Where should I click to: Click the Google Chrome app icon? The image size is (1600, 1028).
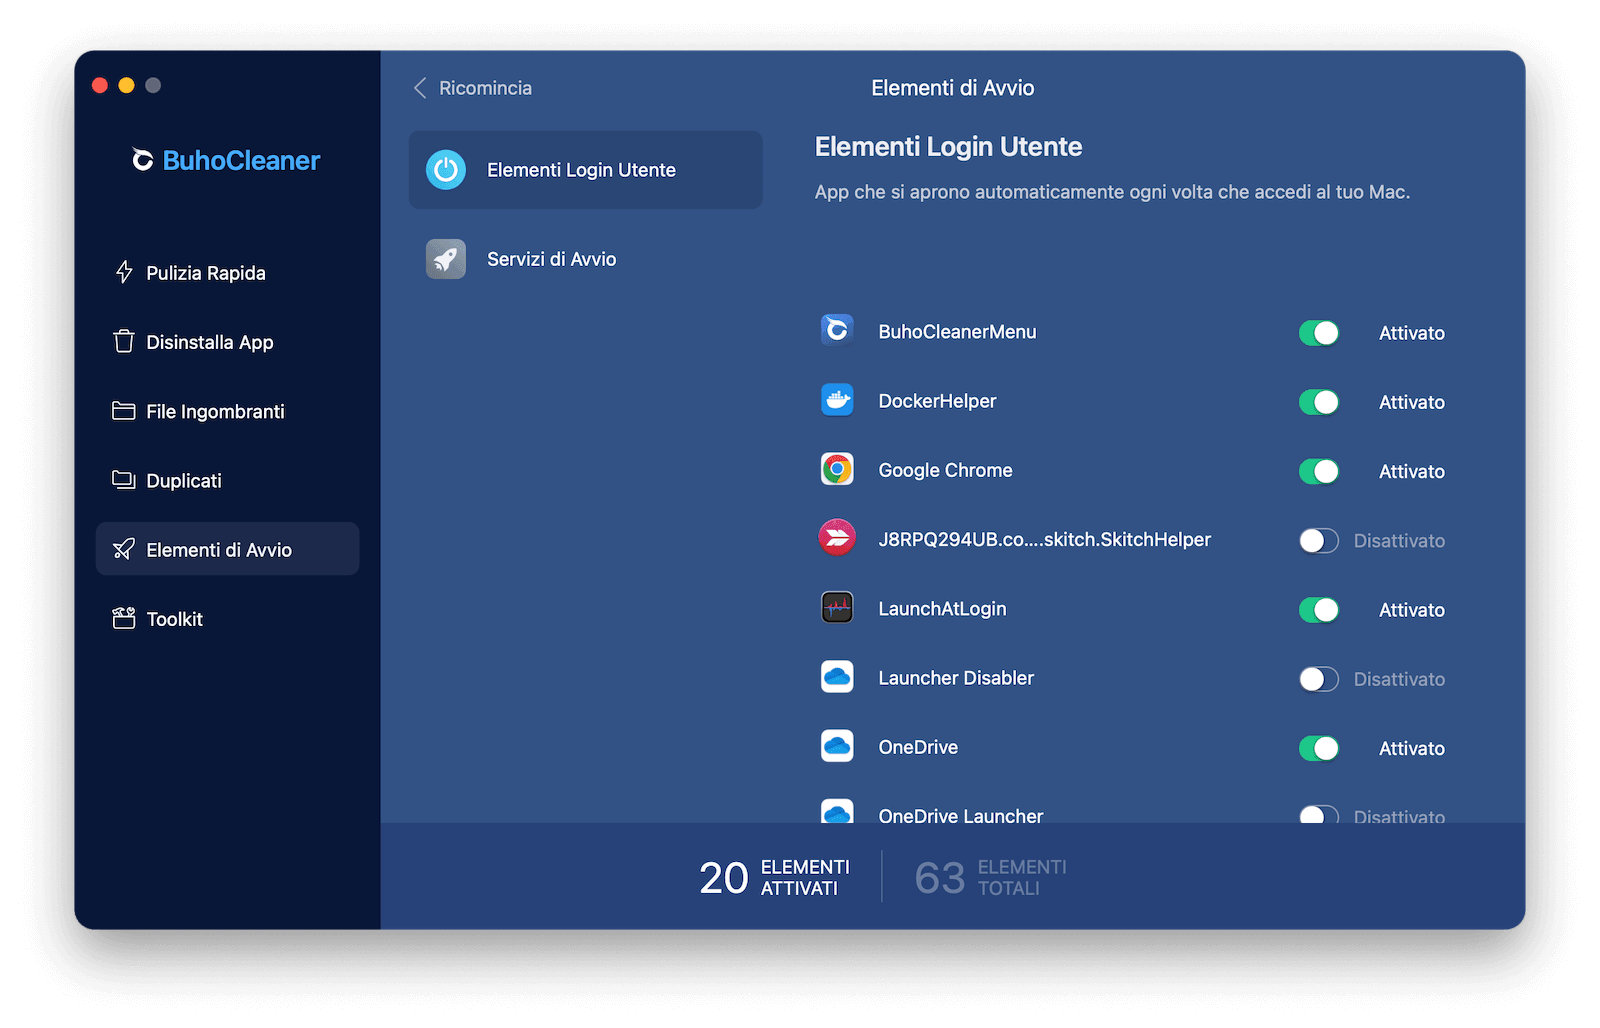point(837,470)
